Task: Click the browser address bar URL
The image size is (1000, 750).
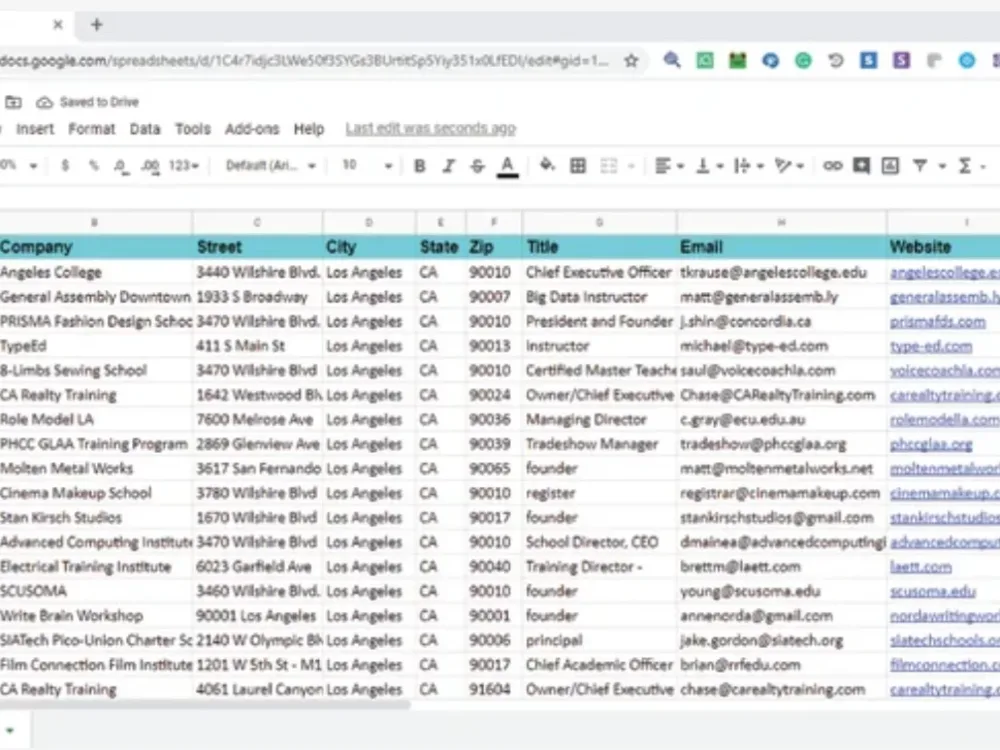Action: 304,61
